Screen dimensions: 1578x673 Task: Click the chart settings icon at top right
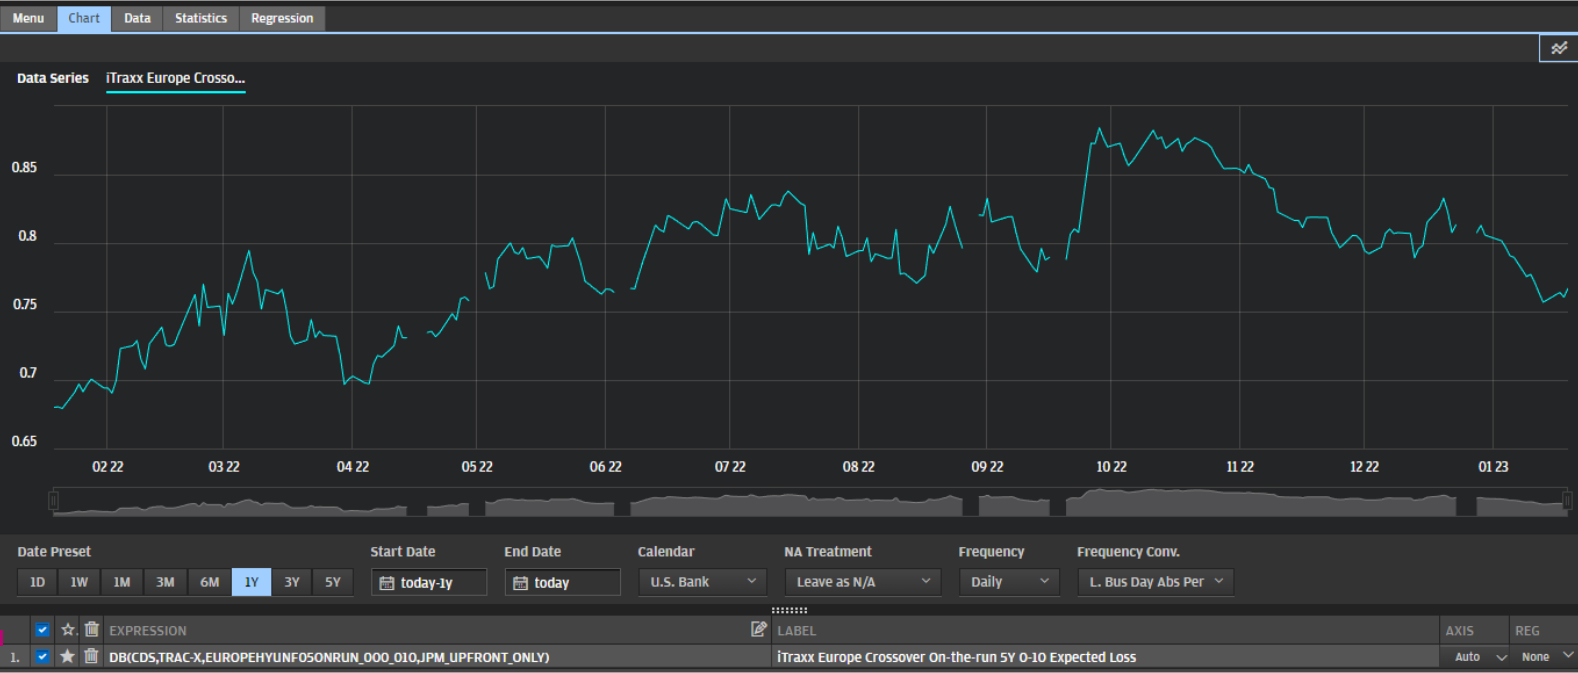point(1558,48)
